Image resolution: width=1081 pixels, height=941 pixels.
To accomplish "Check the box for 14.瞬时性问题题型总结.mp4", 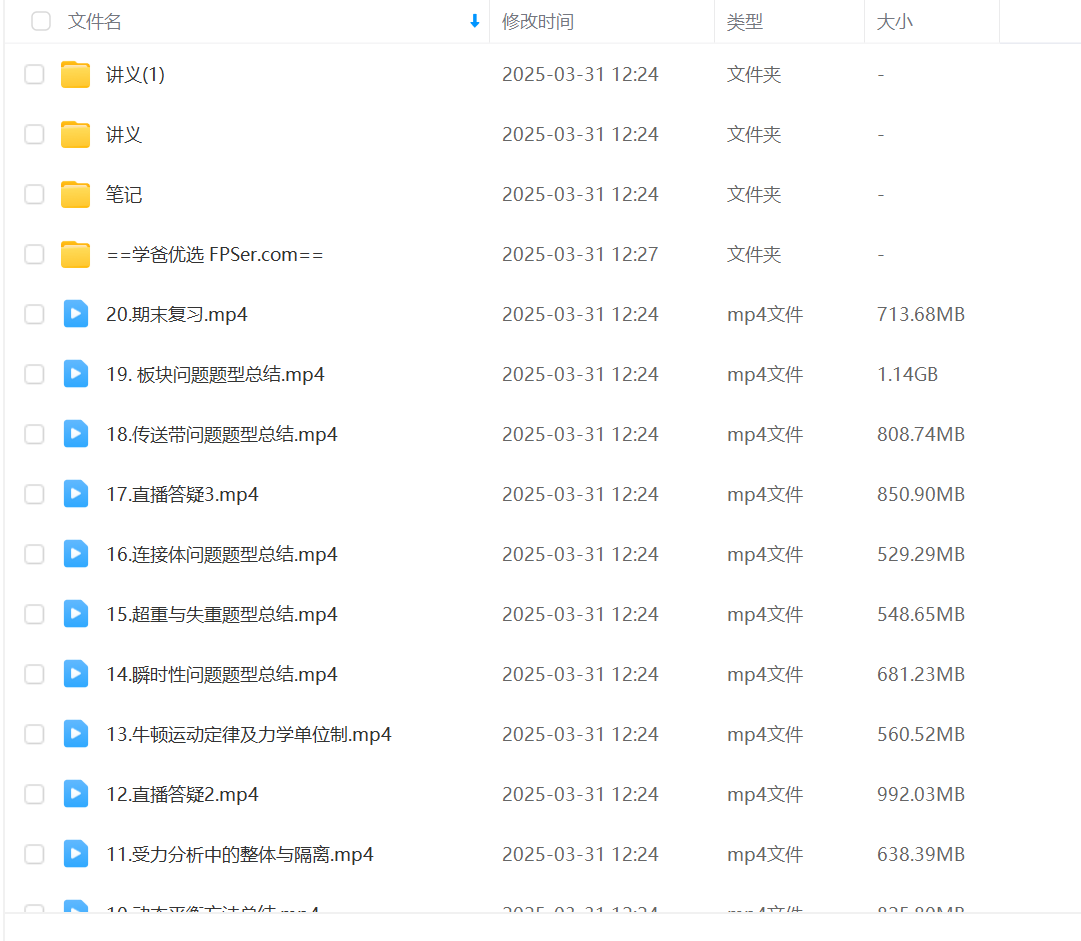I will pyautogui.click(x=34, y=674).
